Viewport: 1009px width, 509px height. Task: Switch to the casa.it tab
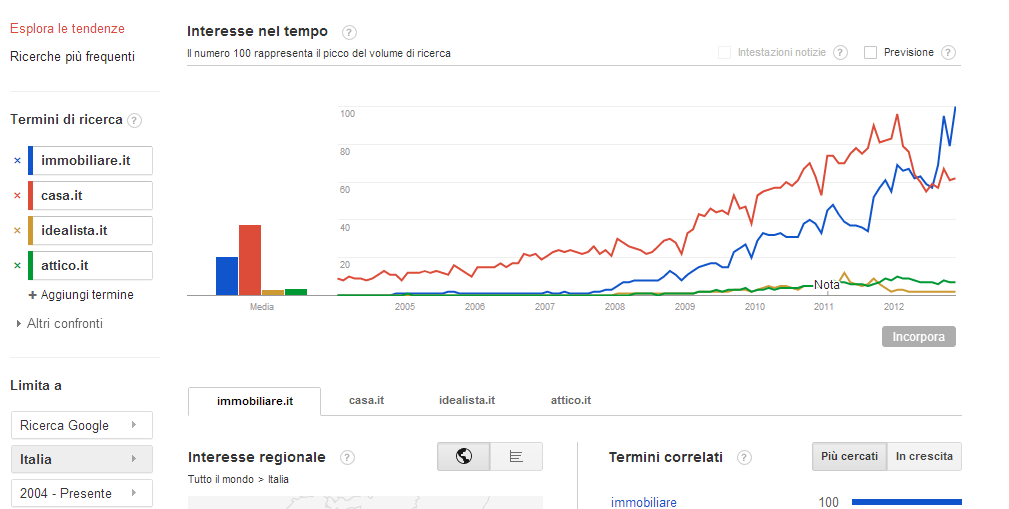366,400
